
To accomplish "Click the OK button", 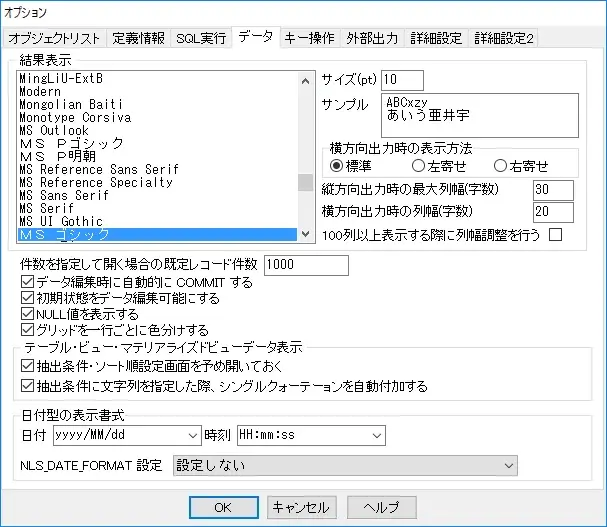I will pos(223,506).
